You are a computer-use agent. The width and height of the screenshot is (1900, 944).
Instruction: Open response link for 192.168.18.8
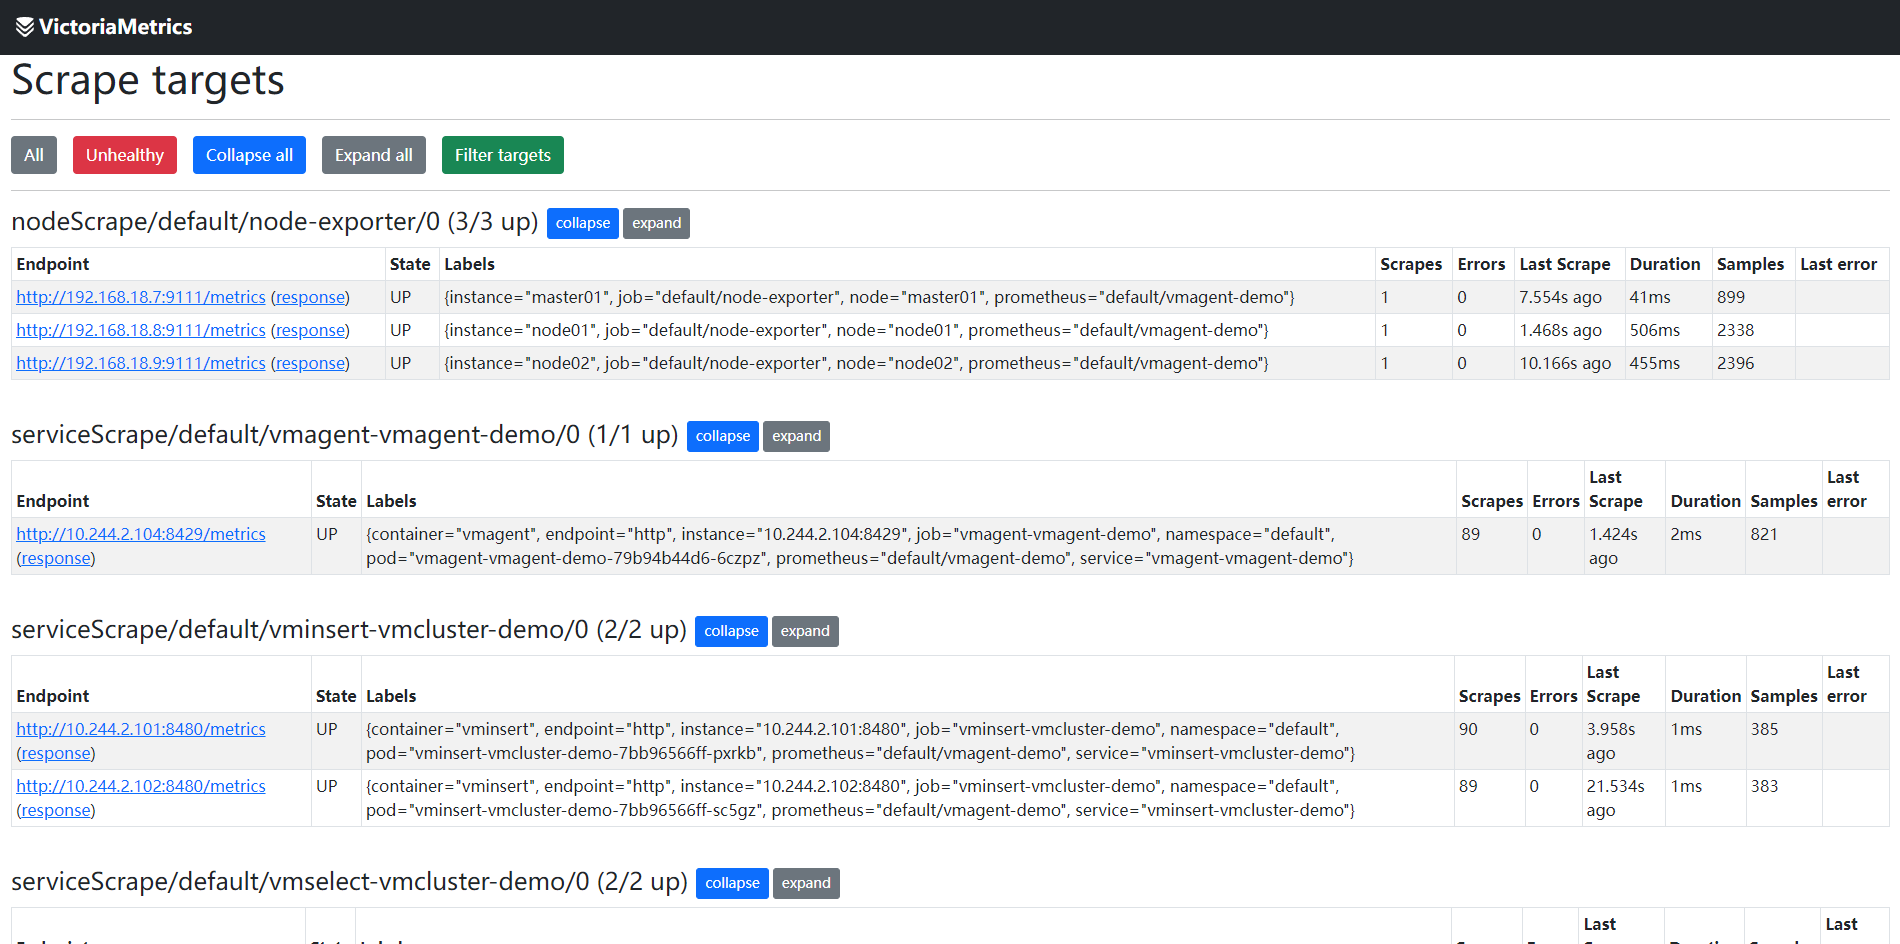pos(310,330)
